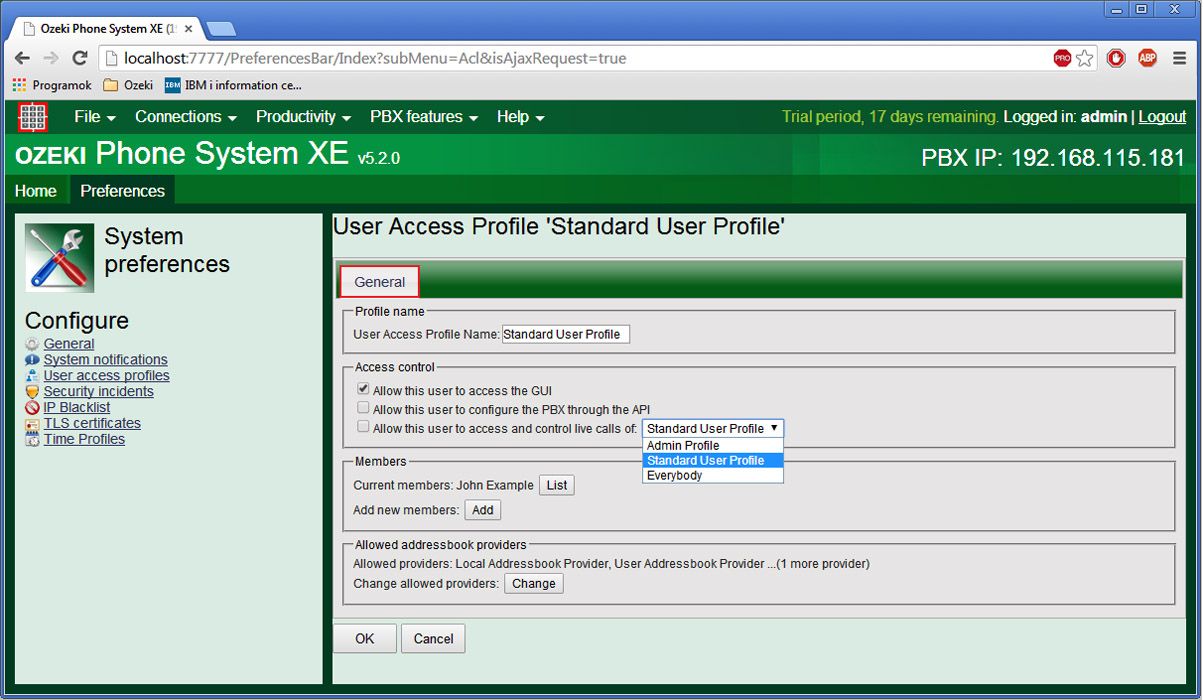Click the Cancel button
This screenshot has width=1202, height=700.
pos(433,638)
